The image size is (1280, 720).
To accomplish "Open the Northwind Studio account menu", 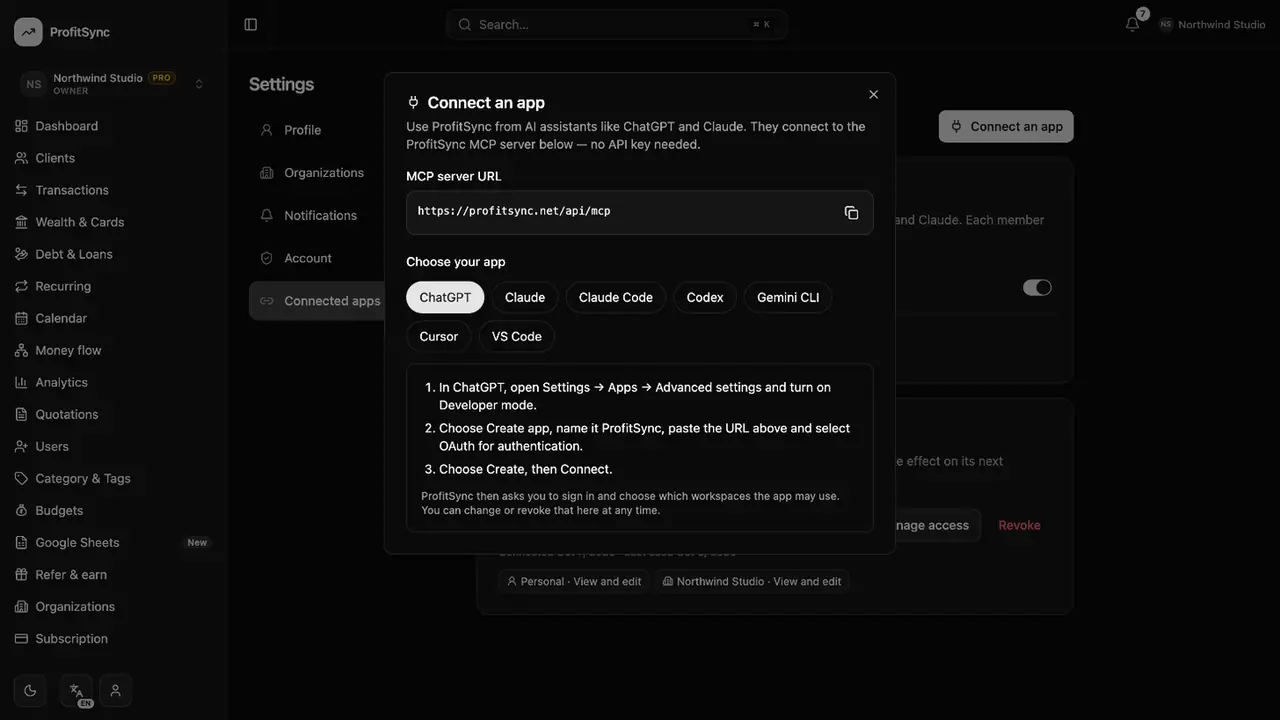I will tap(1212, 24).
